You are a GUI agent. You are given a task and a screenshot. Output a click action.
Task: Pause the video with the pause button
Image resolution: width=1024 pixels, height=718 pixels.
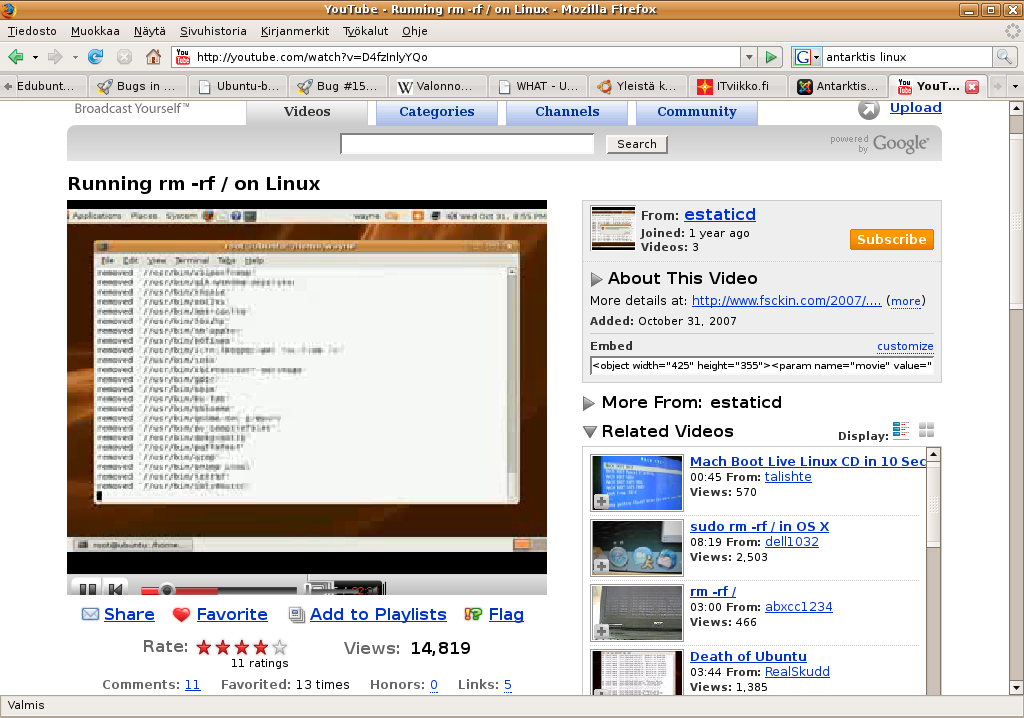[87, 589]
